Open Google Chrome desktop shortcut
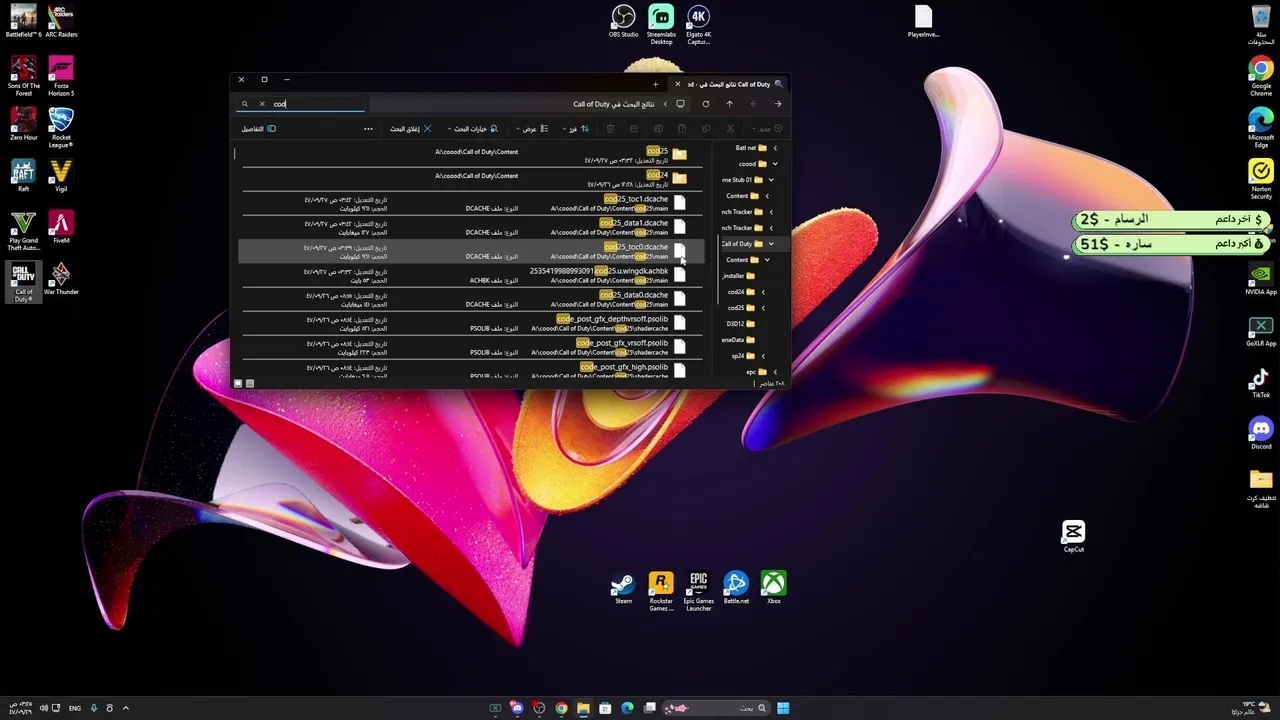 1260,76
